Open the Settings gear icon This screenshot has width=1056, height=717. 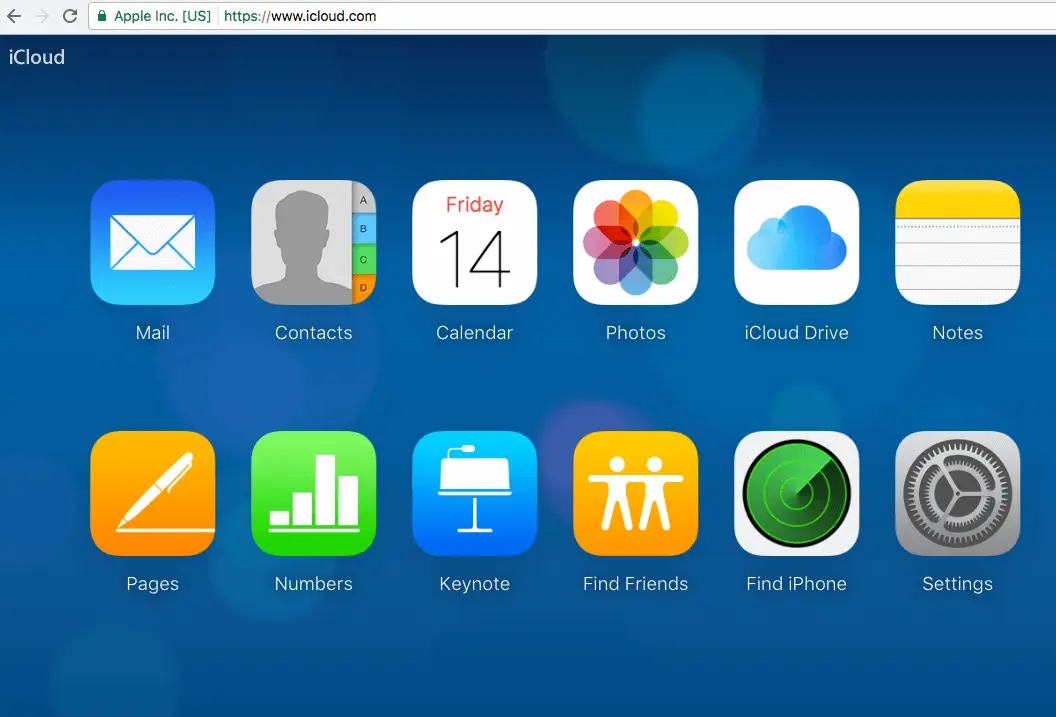[958, 493]
